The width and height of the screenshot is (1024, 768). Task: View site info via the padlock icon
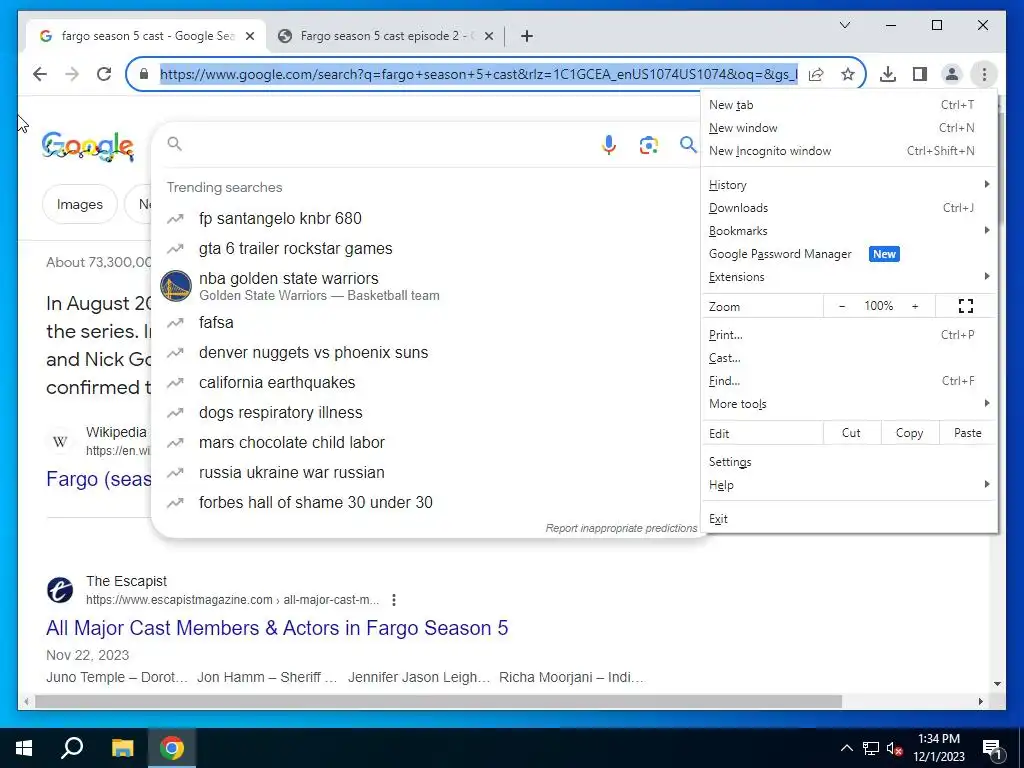(x=144, y=74)
